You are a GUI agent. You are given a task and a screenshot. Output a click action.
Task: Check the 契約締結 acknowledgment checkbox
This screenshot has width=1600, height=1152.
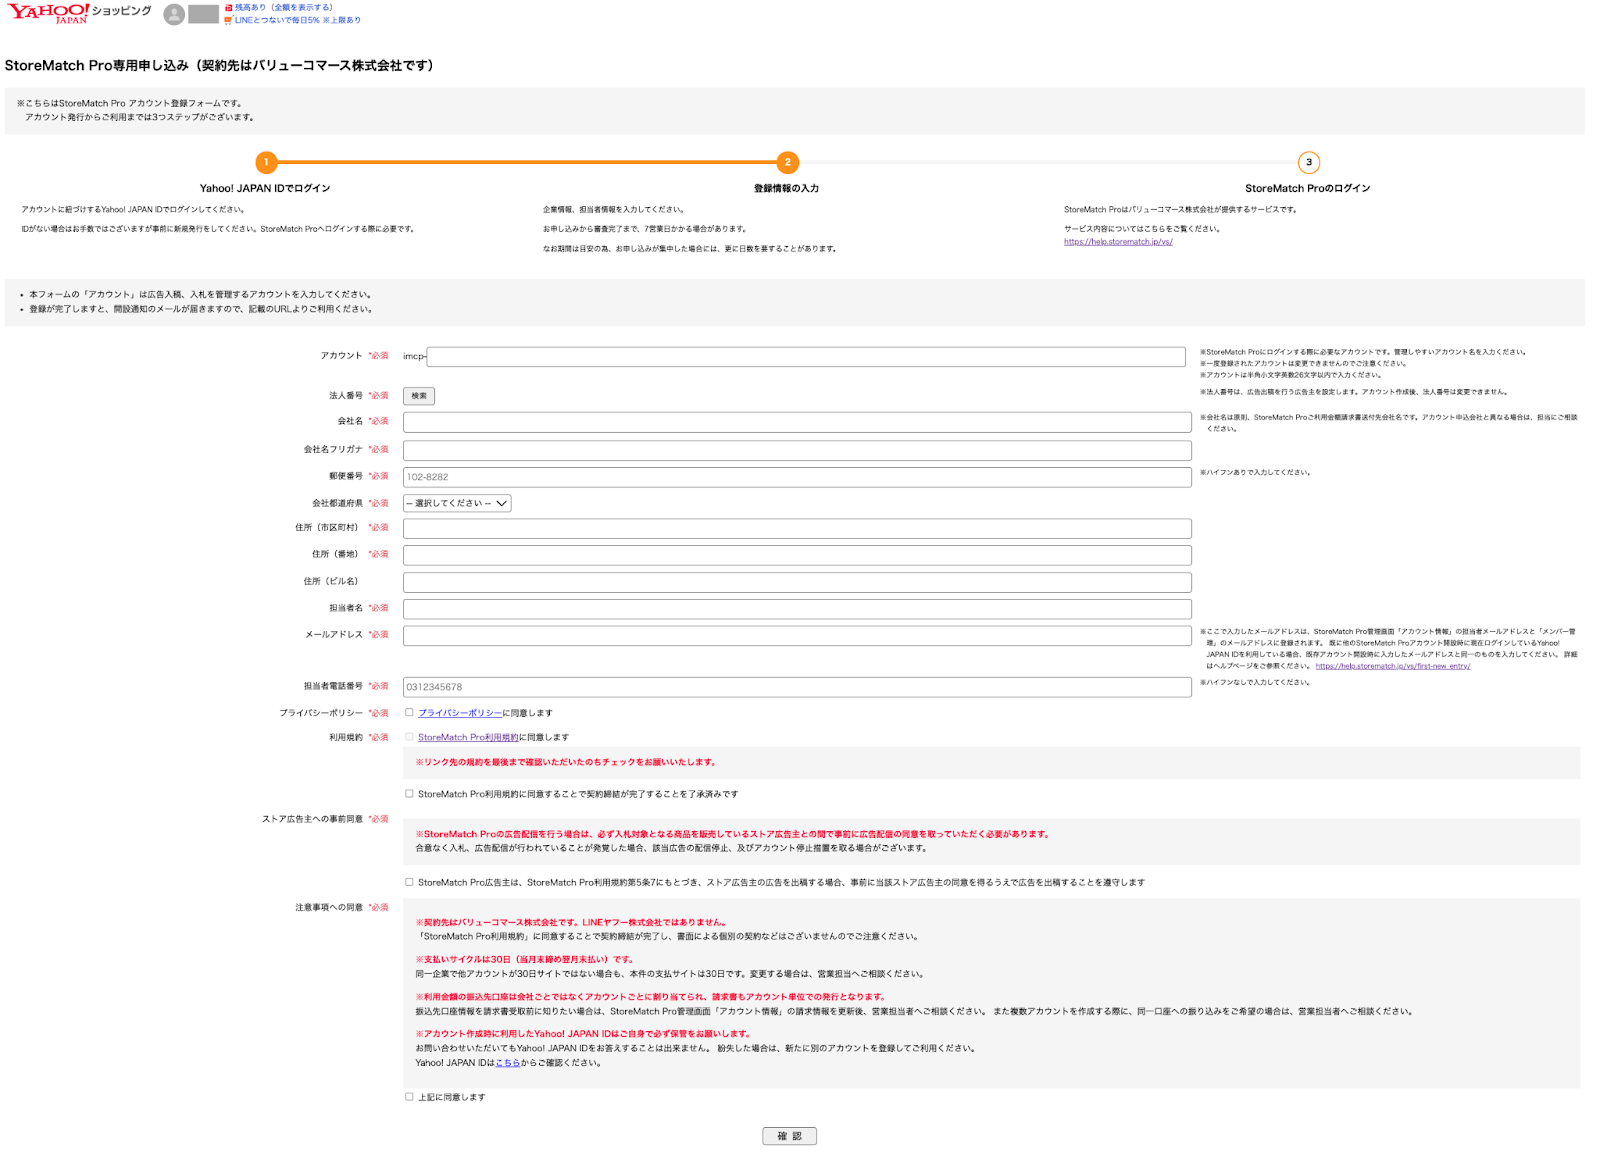tap(409, 794)
